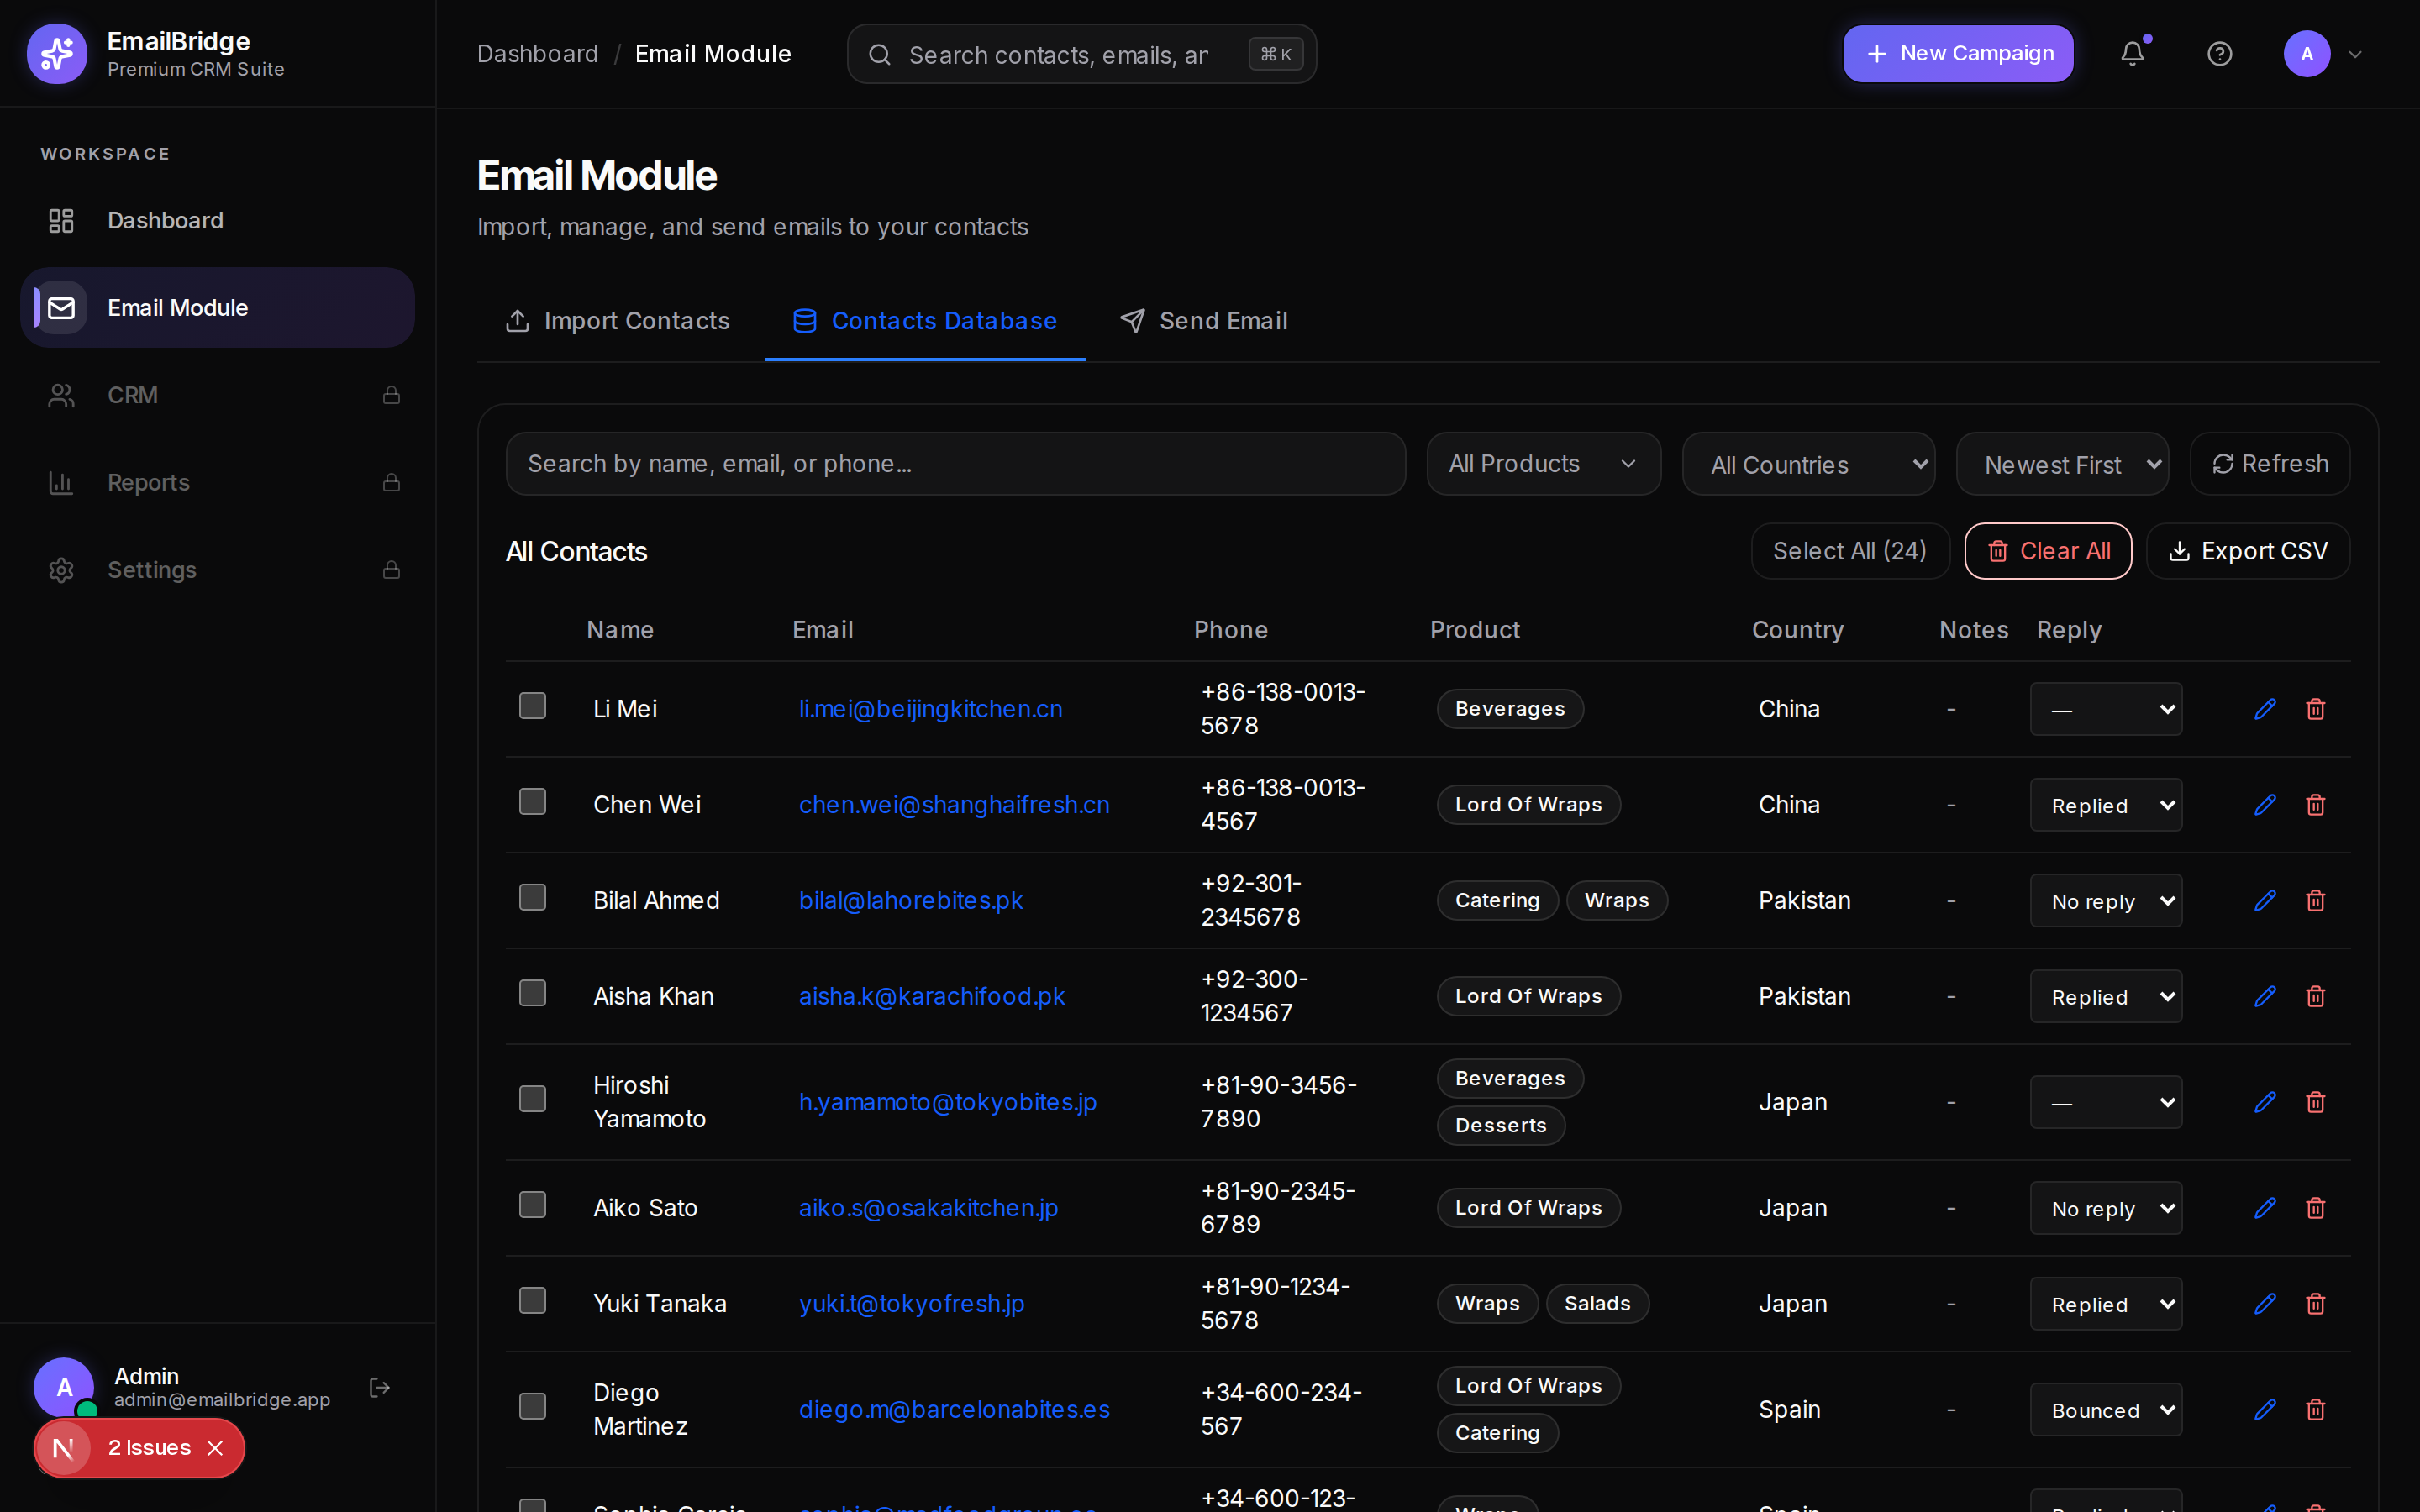Screen dimensions: 2420x1512
Task: Open Li Mei's reply status dropdown
Action: coord(2106,709)
